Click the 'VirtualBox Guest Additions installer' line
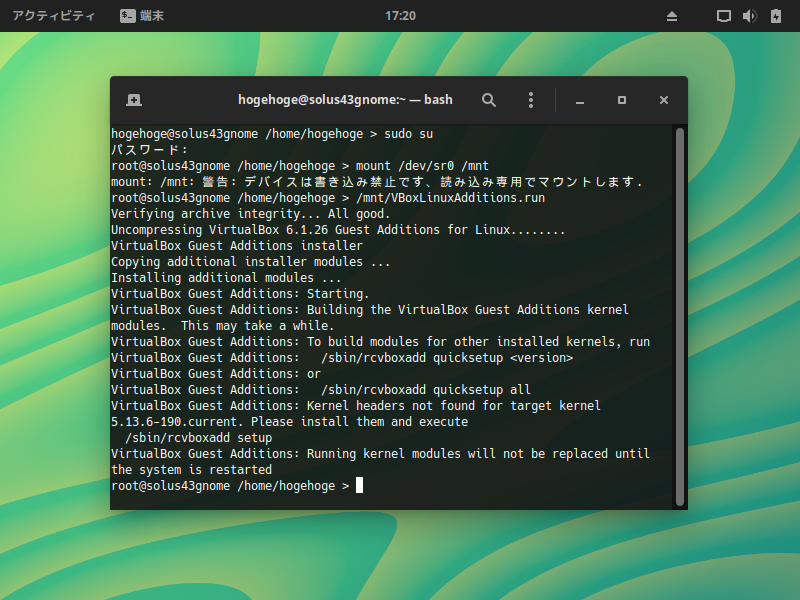The width and height of the screenshot is (800, 600). tap(237, 246)
